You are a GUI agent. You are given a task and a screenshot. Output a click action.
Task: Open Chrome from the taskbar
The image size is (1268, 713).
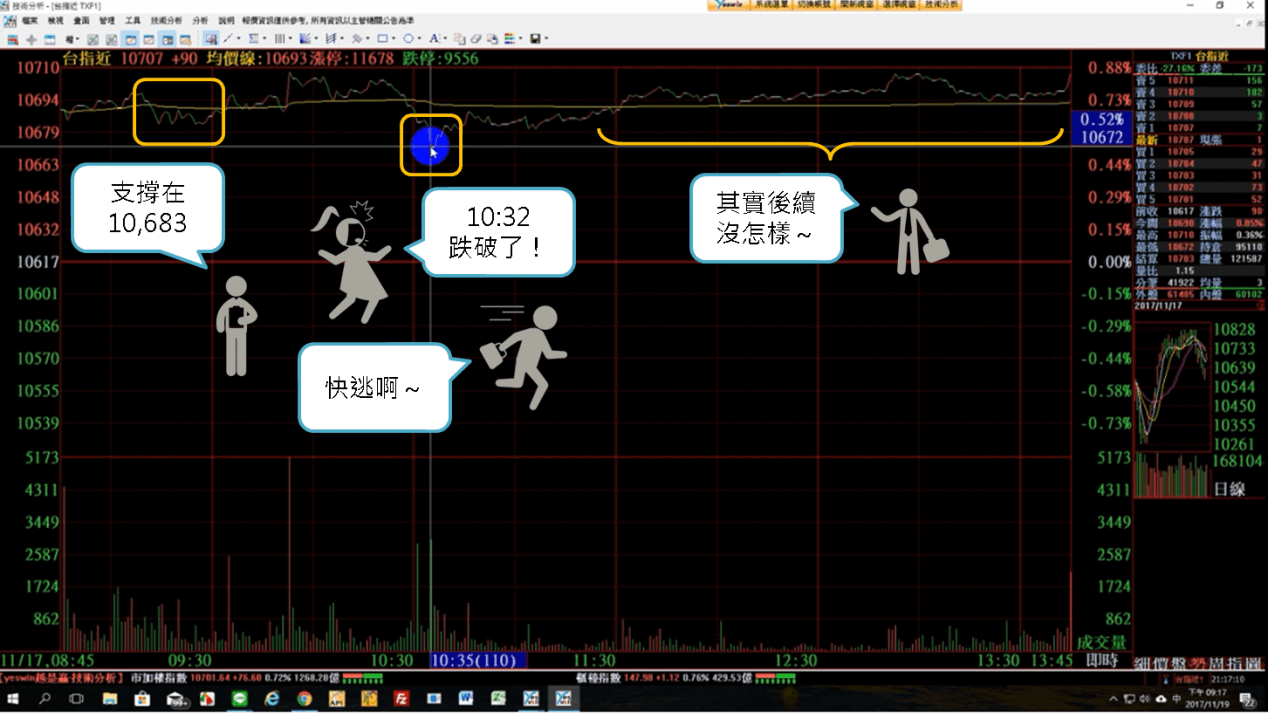pos(304,699)
